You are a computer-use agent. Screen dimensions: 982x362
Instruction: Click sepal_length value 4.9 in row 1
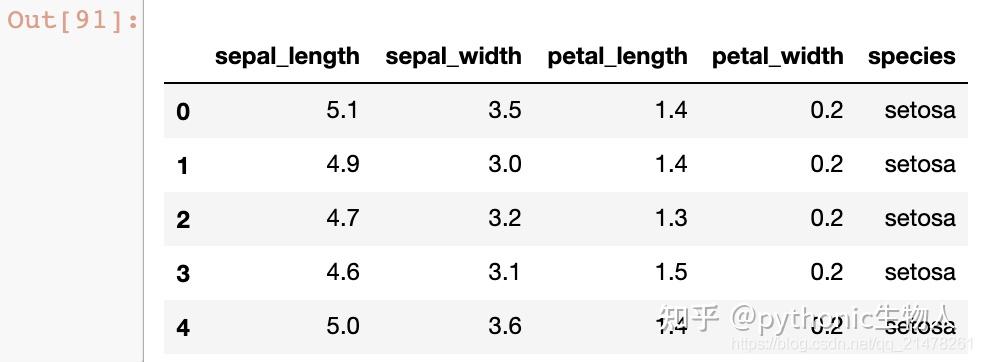342,164
